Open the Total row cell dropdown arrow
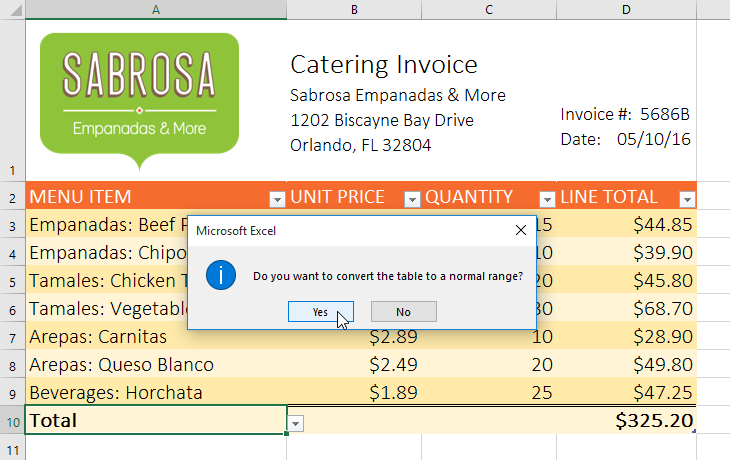The width and height of the screenshot is (730, 460). [296, 424]
